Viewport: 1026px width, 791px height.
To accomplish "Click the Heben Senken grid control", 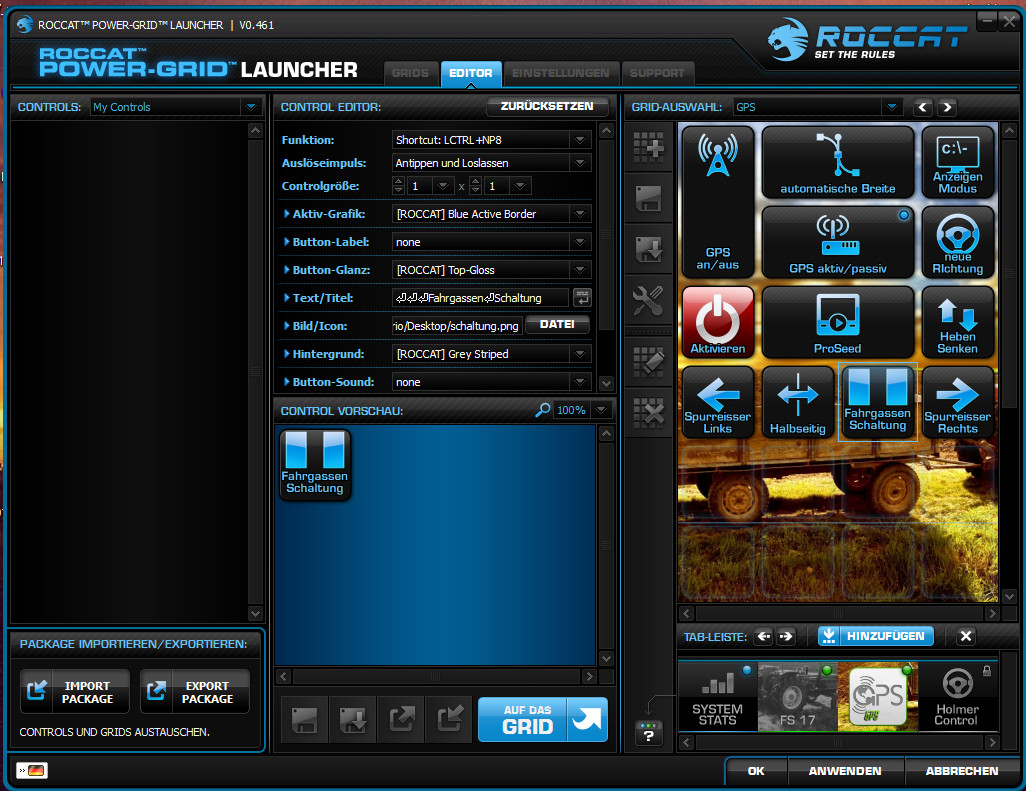I will [957, 322].
